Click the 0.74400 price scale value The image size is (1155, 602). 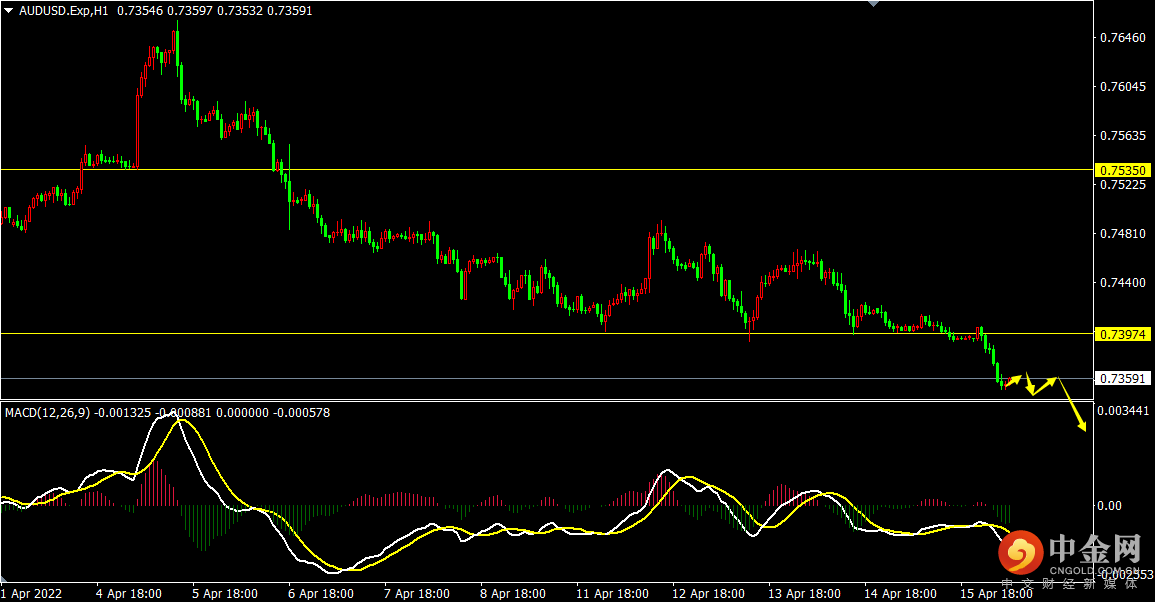click(x=1121, y=283)
